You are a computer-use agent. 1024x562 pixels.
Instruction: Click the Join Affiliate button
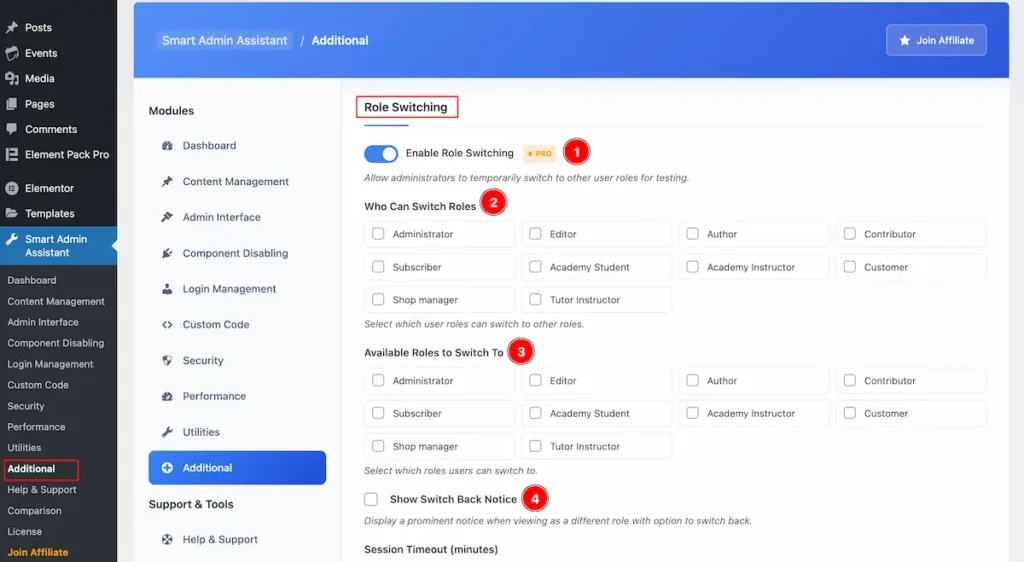pos(936,40)
